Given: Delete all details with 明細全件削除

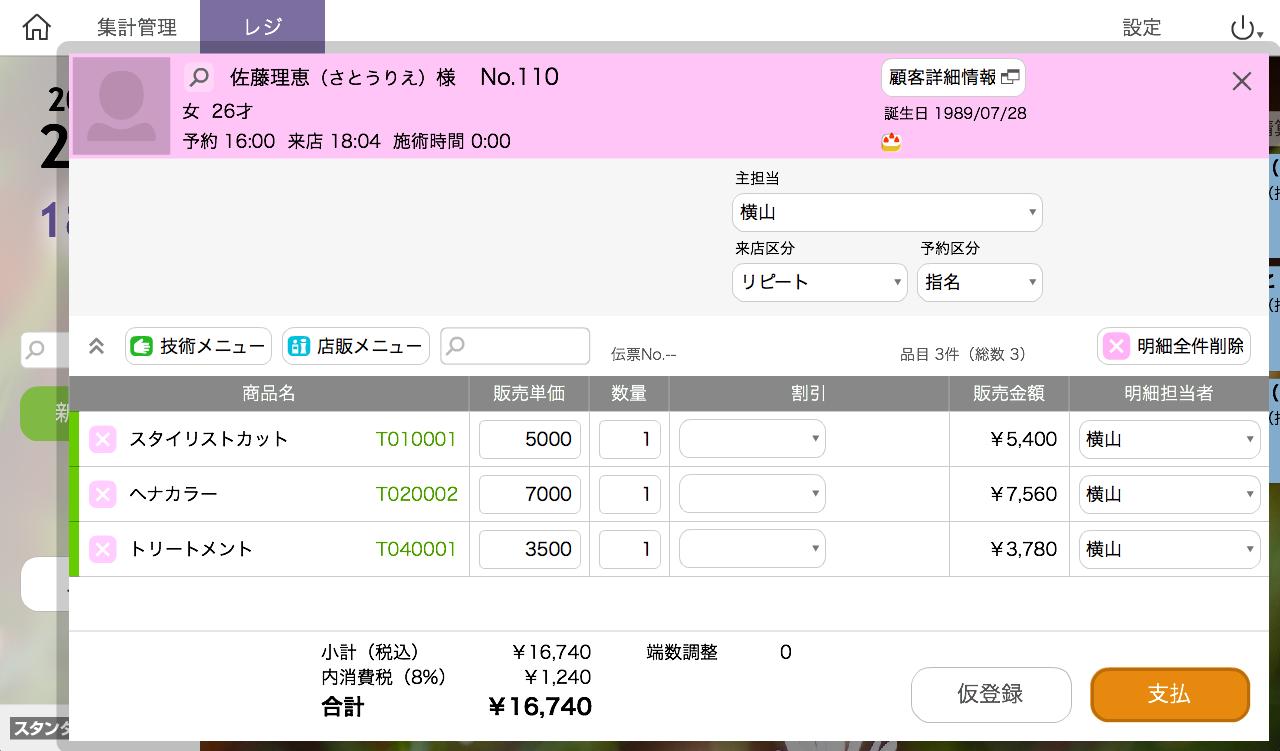Looking at the screenshot, I should pyautogui.click(x=1174, y=346).
